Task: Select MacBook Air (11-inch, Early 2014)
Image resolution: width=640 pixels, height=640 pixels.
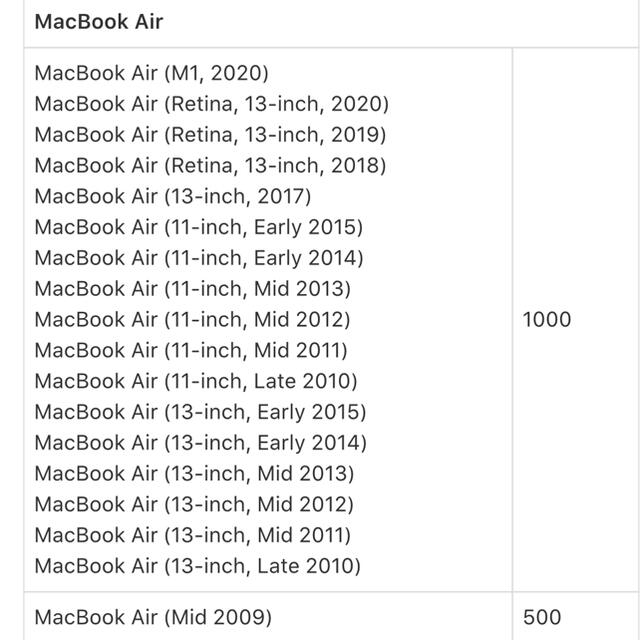Action: [x=199, y=258]
